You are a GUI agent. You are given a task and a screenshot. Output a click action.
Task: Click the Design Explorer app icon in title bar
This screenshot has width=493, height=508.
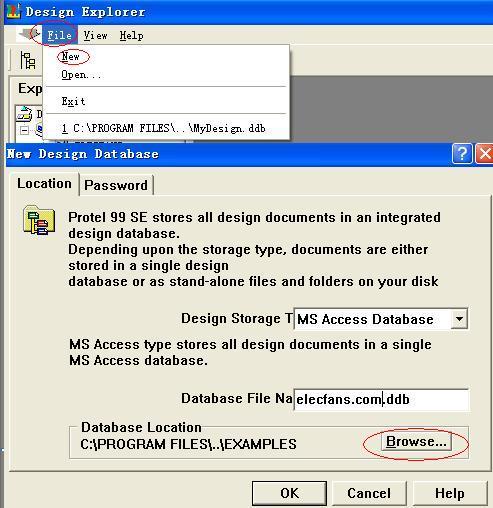(x=13, y=11)
